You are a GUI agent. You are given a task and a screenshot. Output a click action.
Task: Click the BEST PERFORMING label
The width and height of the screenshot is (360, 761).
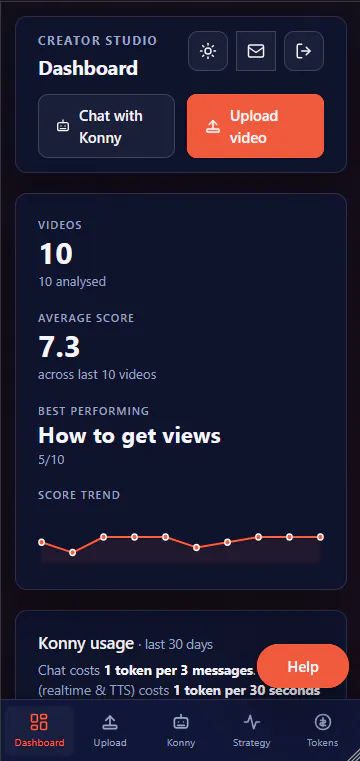coord(93,411)
